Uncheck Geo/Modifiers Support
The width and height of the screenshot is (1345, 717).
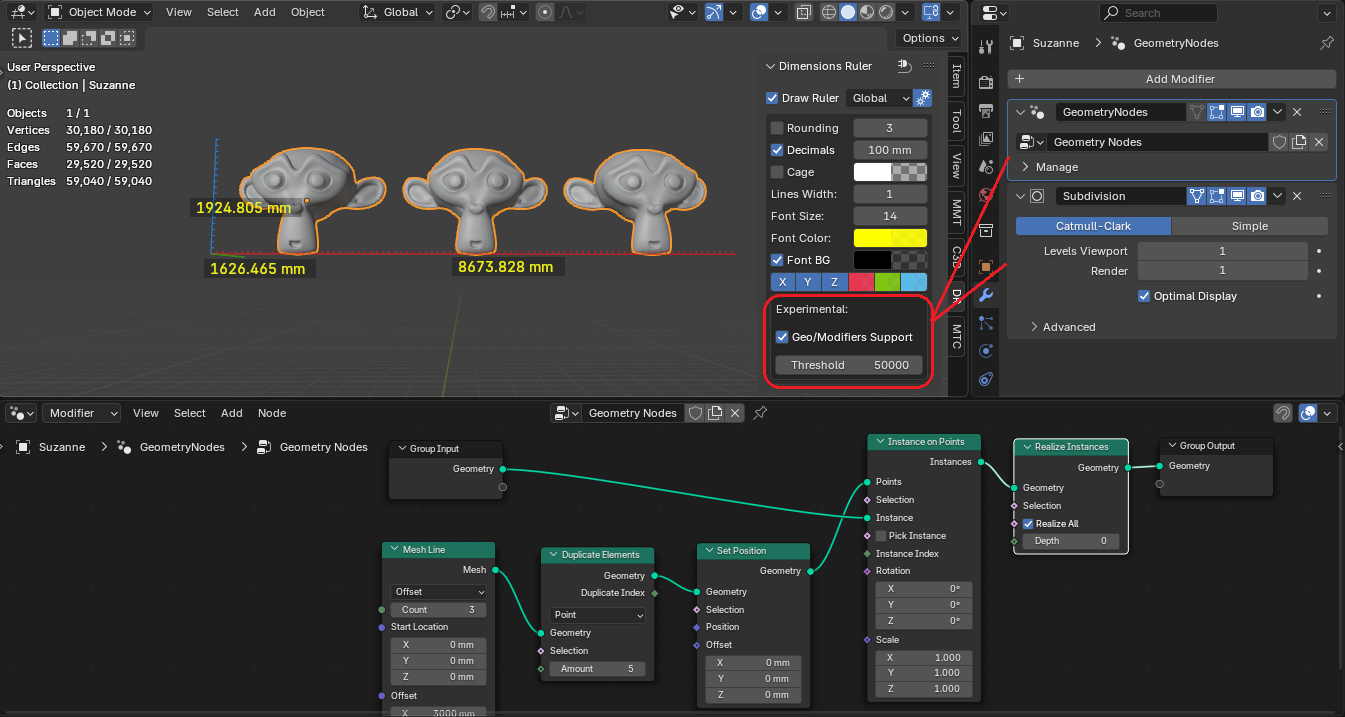(x=782, y=337)
